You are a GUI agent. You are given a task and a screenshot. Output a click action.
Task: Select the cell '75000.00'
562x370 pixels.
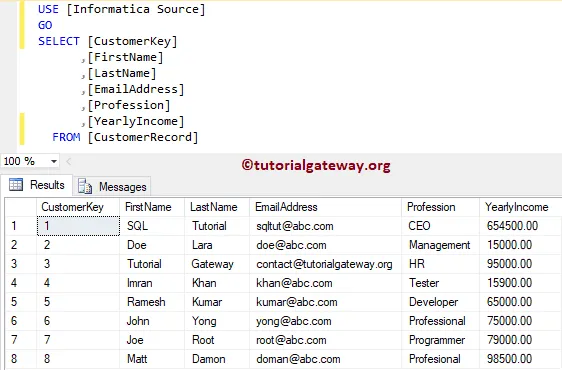click(520, 321)
